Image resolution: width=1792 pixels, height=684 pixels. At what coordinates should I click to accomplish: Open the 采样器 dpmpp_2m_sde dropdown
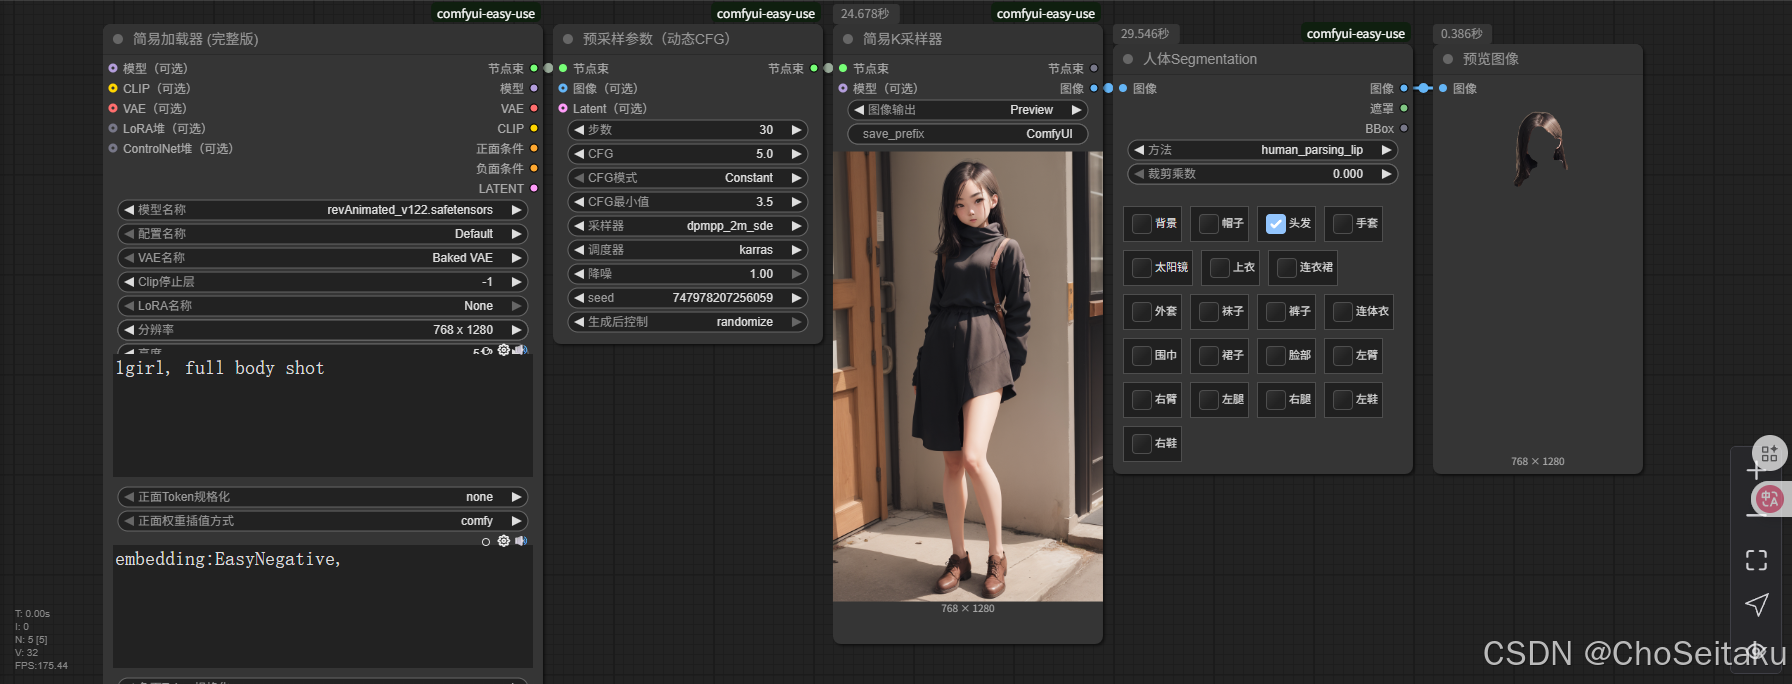[688, 226]
